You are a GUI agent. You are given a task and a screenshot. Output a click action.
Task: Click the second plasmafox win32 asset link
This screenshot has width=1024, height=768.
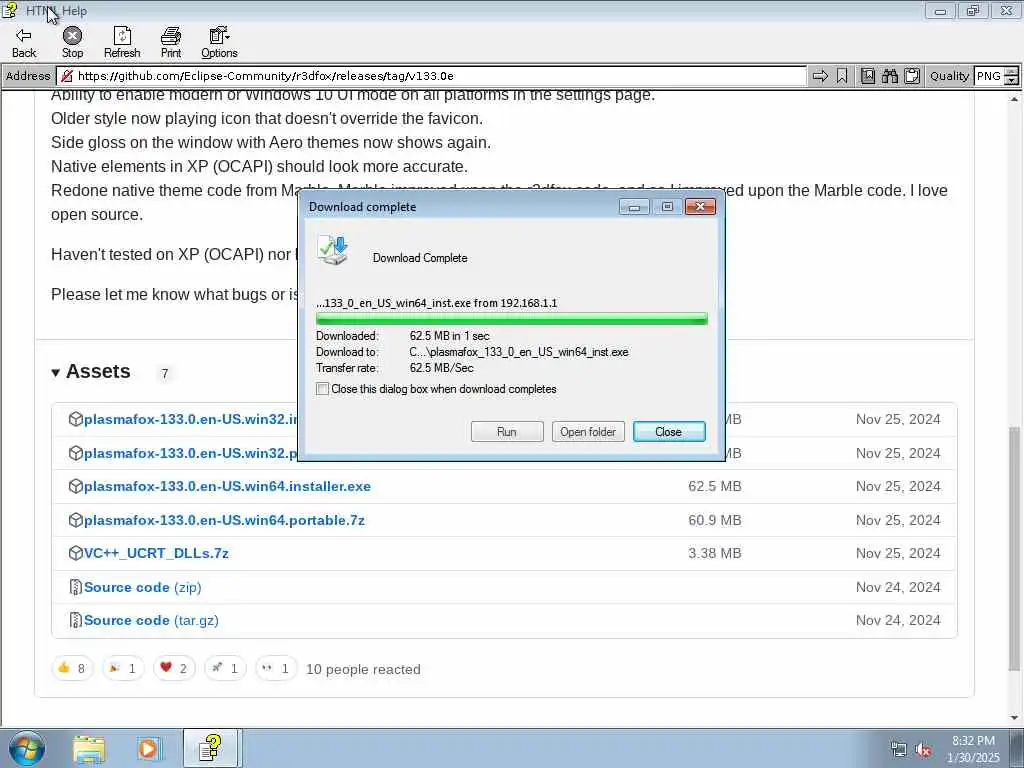191,453
